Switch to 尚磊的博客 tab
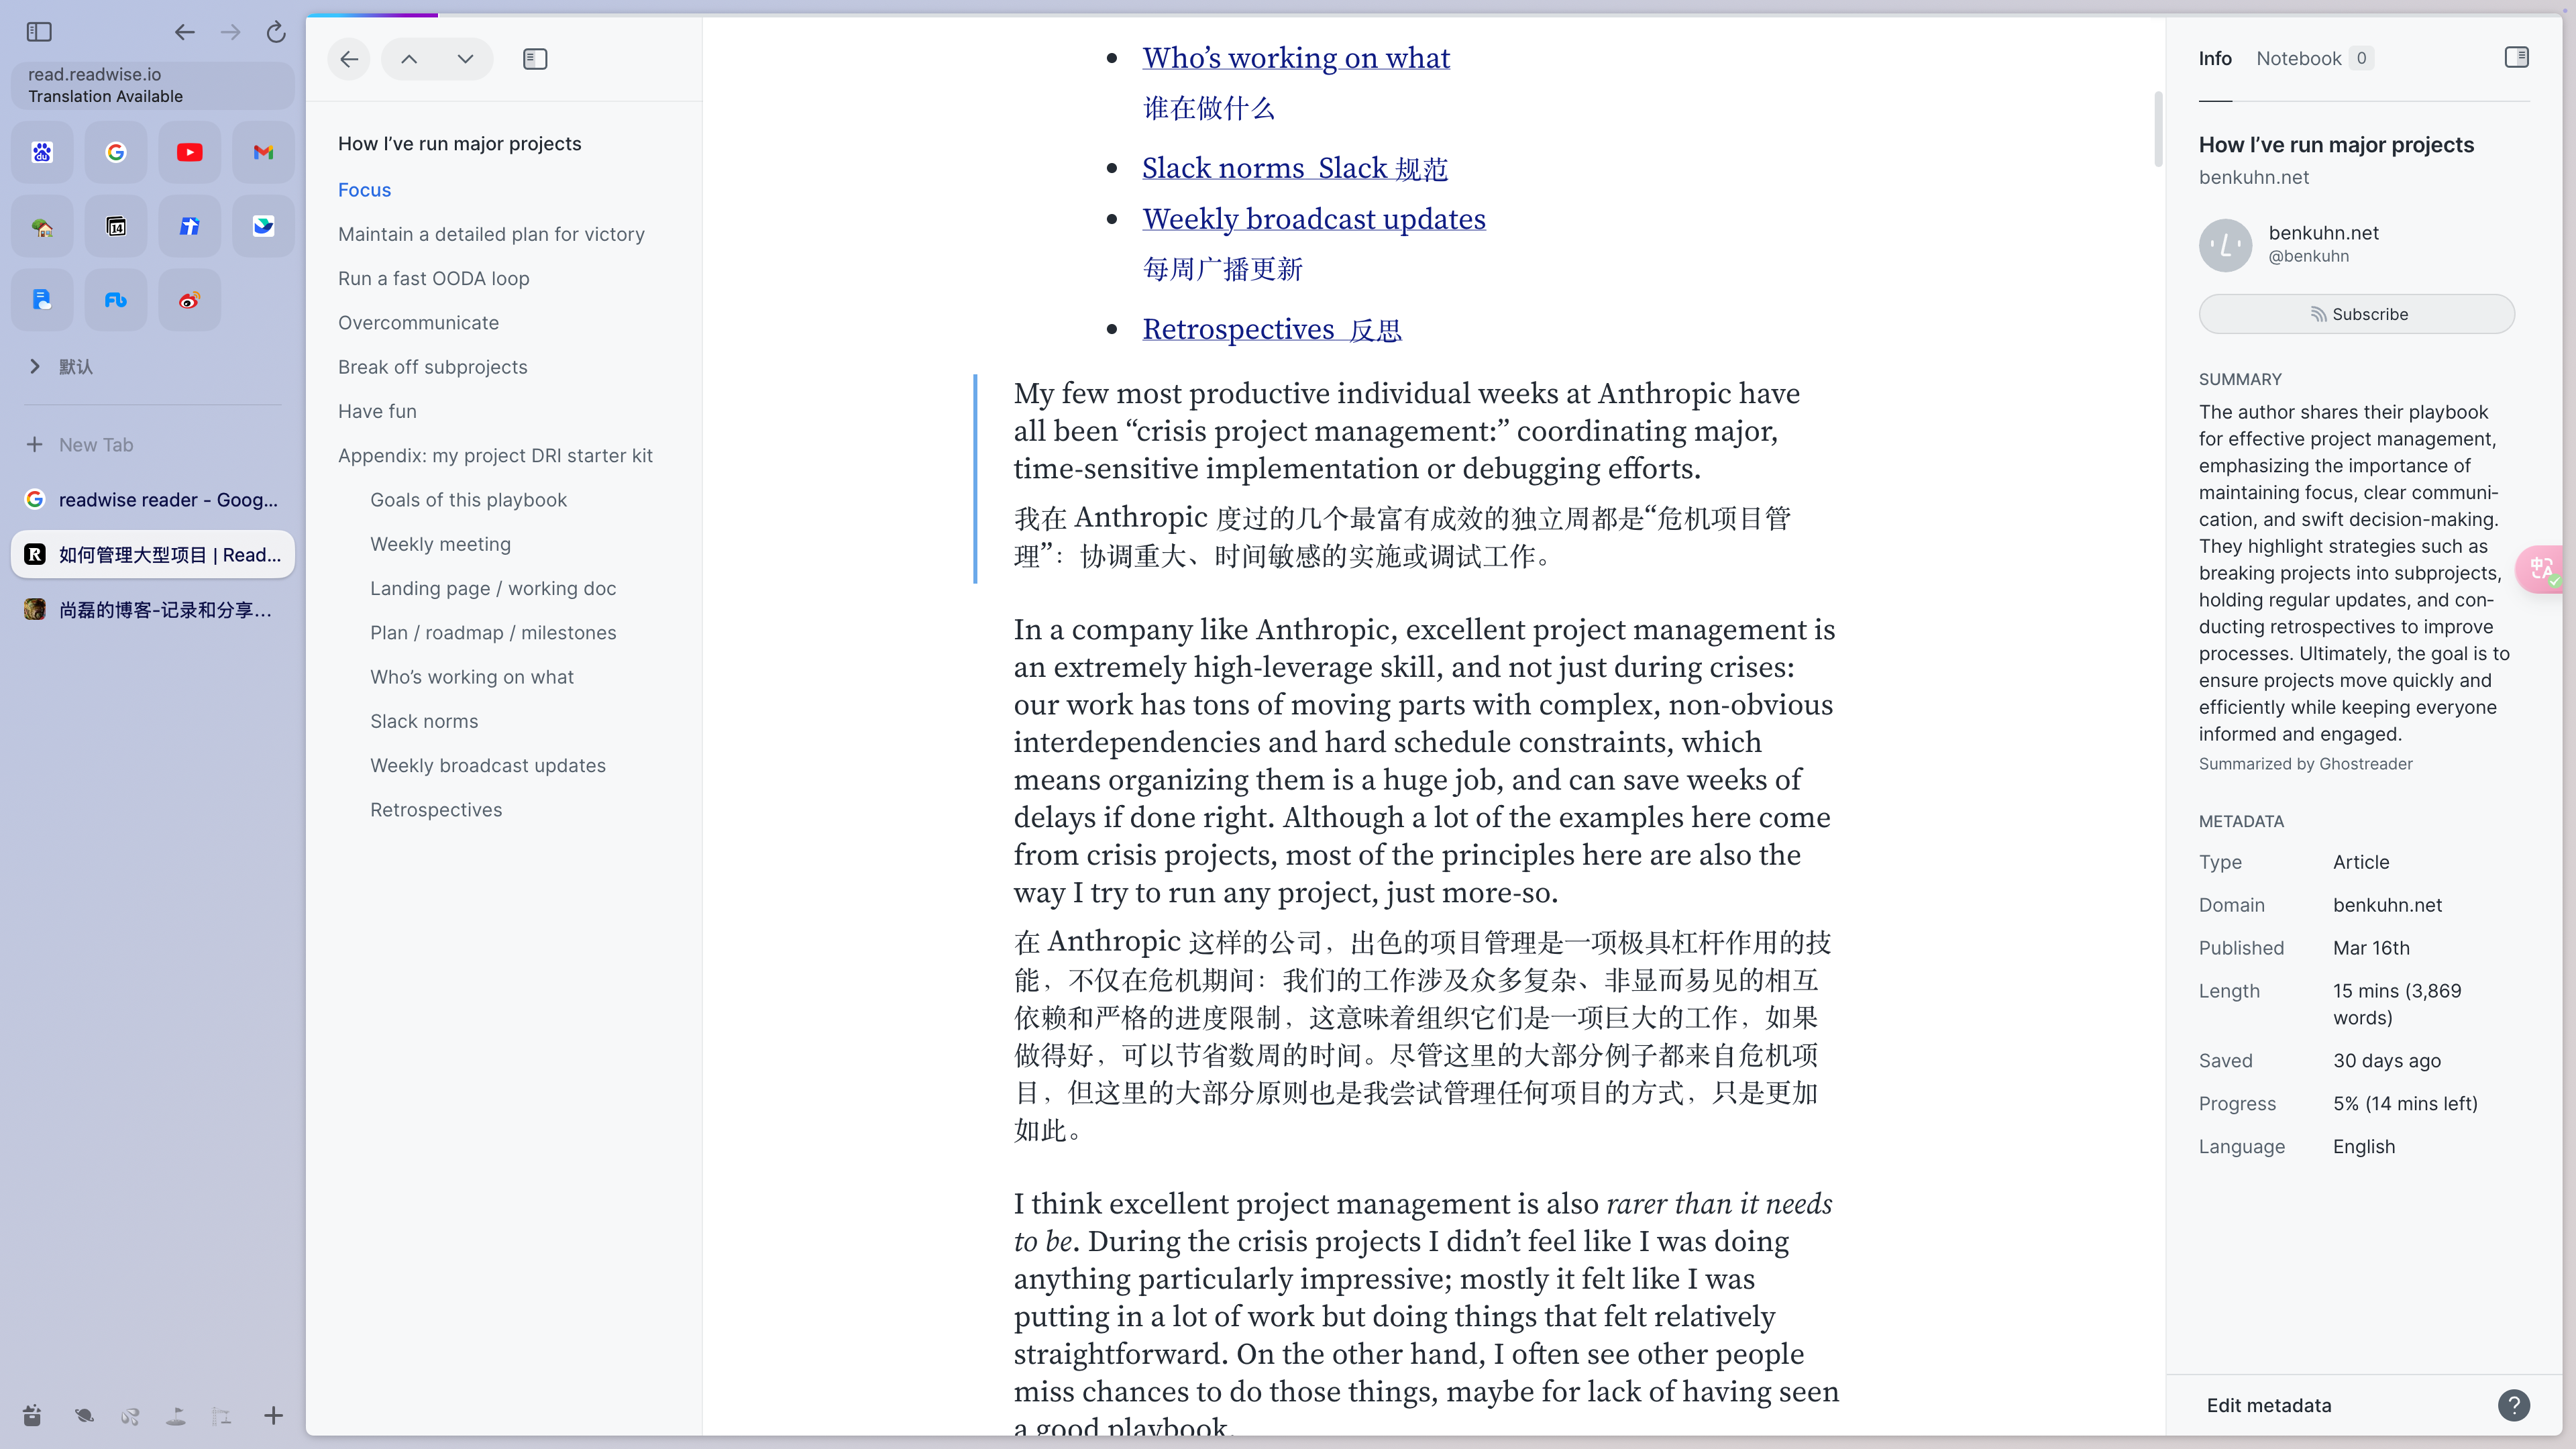The height and width of the screenshot is (1449, 2576). click(153, 609)
